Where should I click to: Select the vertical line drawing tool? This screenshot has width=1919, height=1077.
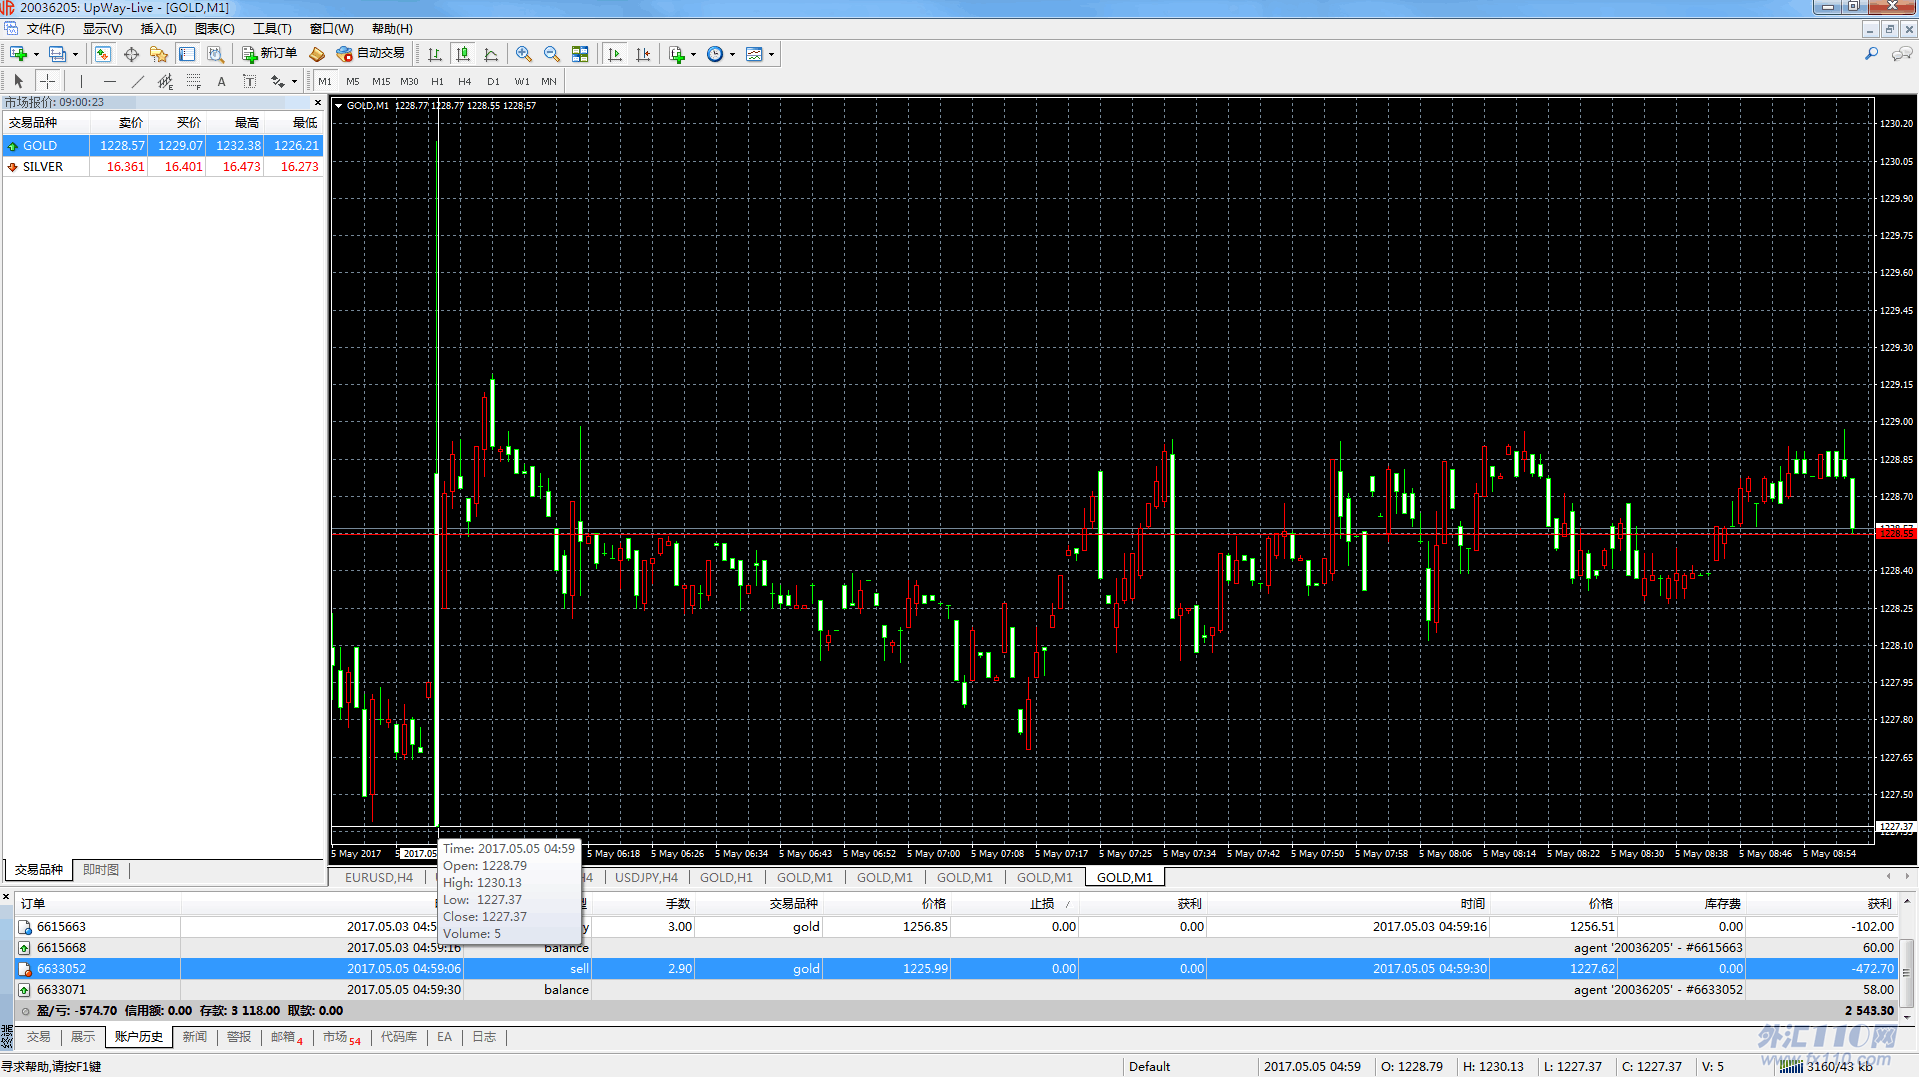click(x=82, y=81)
